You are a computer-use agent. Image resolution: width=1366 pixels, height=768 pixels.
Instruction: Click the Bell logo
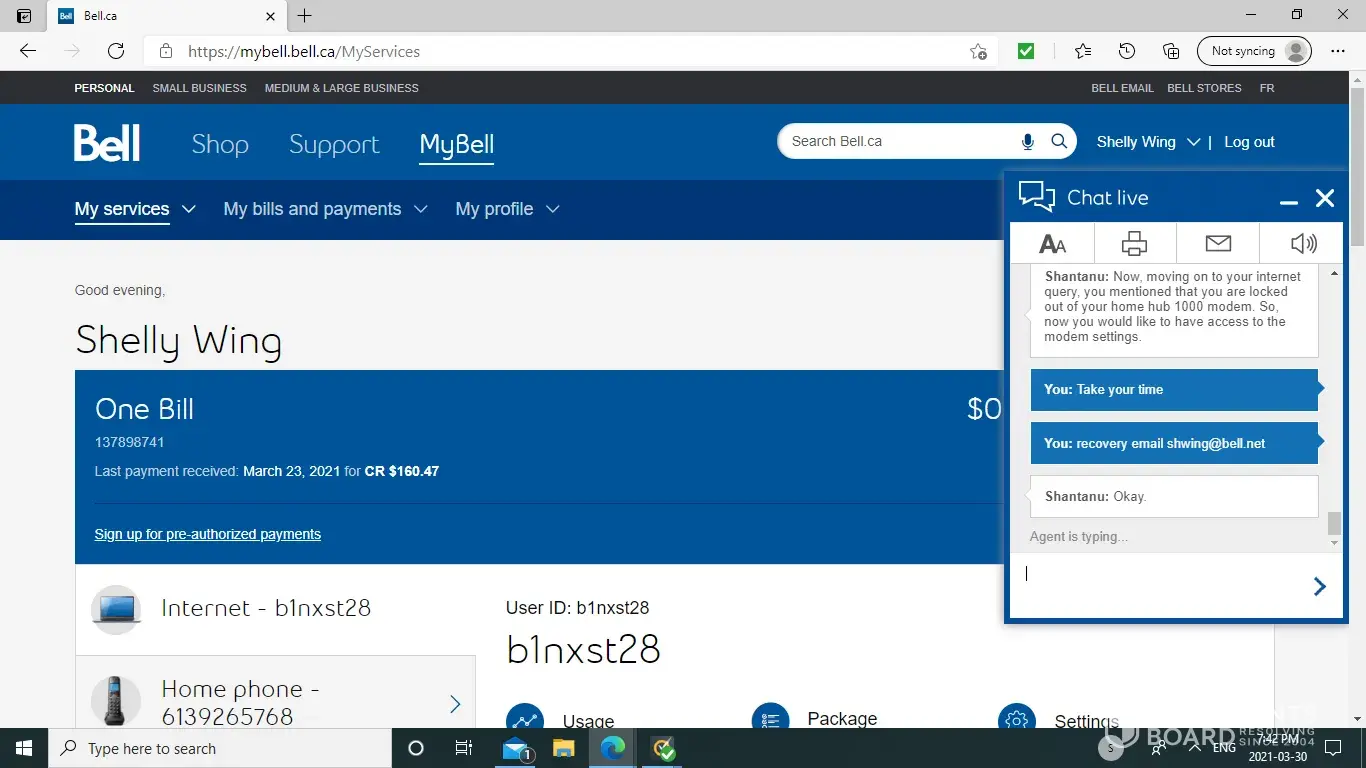(x=107, y=143)
